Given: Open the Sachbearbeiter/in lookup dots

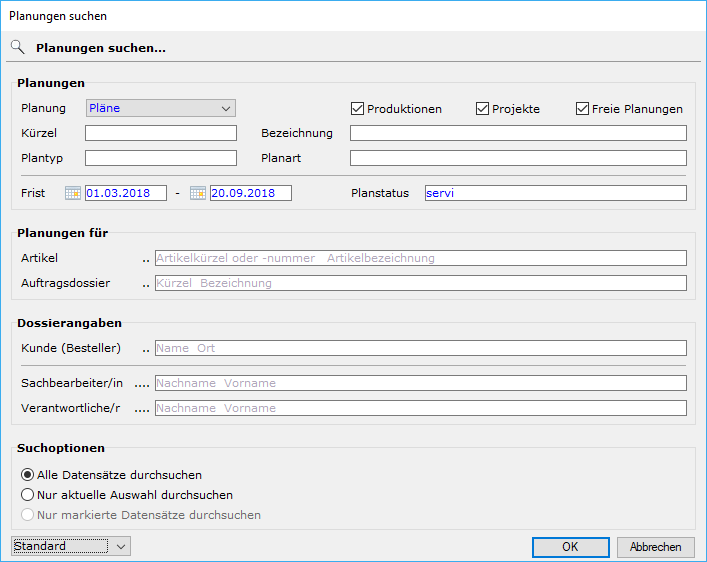Looking at the screenshot, I should pos(142,384).
